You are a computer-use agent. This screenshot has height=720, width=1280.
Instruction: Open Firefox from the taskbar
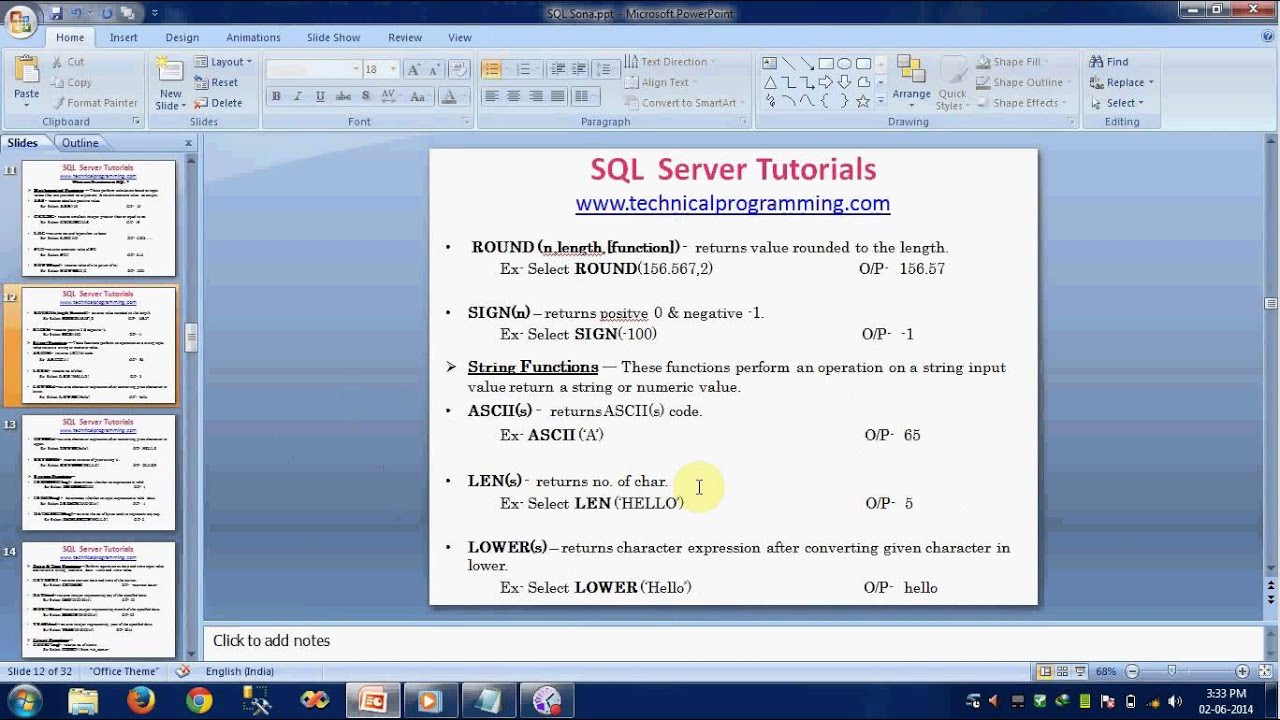click(141, 701)
